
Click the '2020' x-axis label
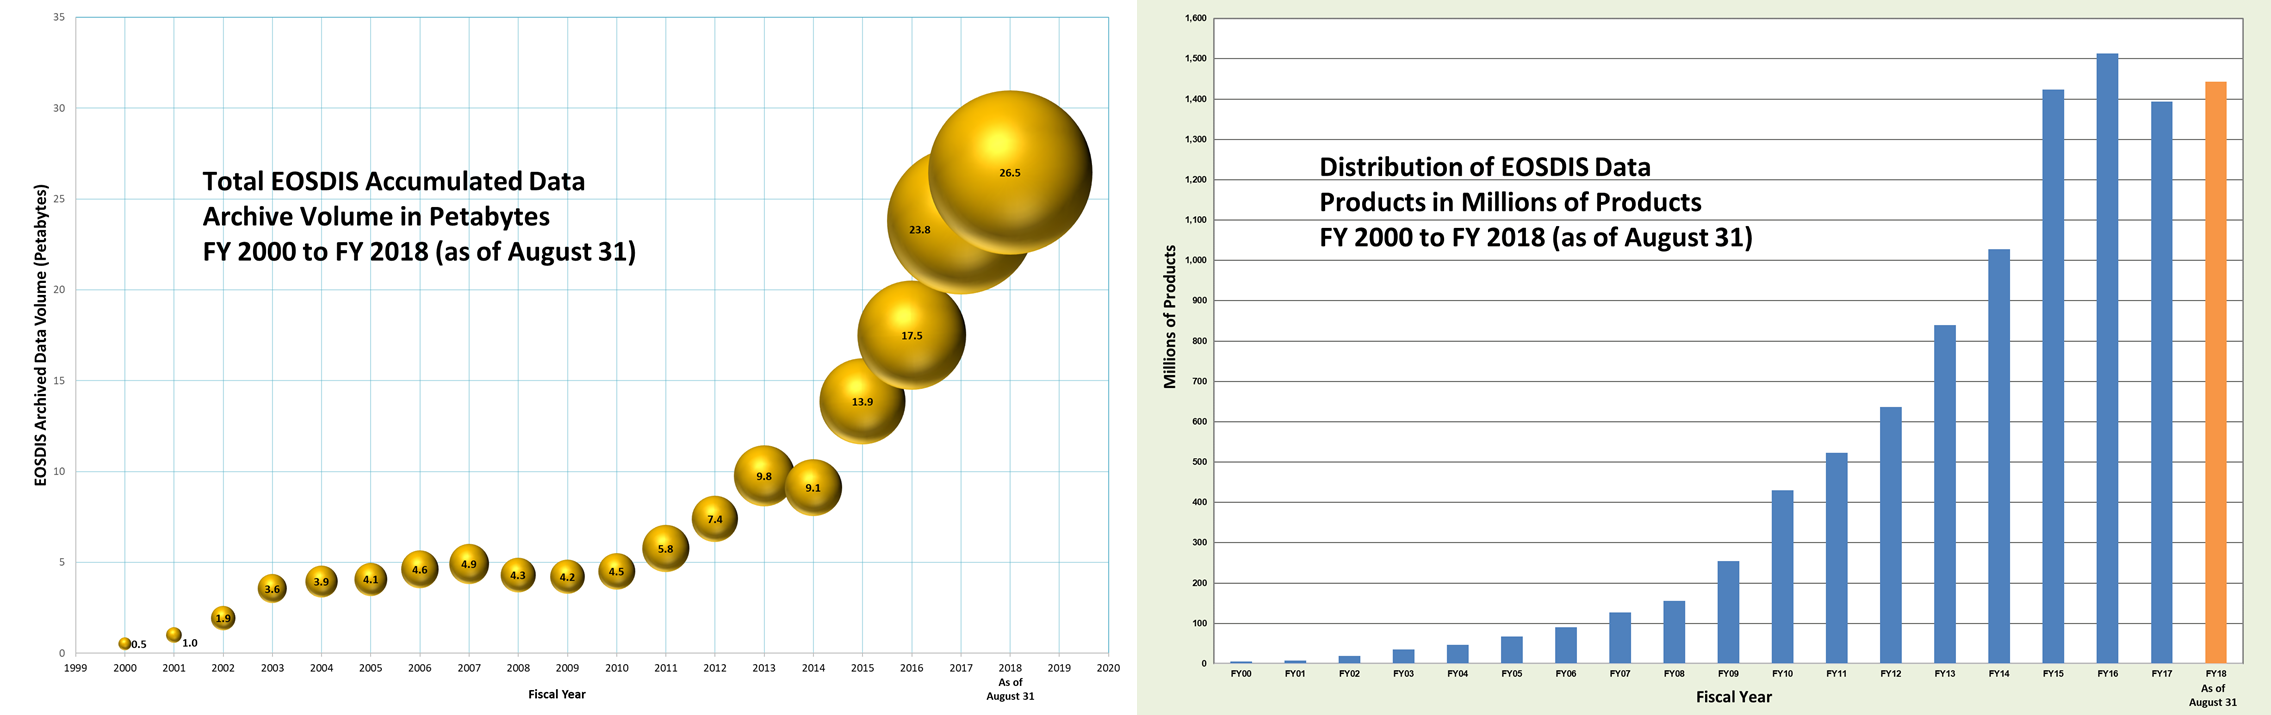[1108, 668]
